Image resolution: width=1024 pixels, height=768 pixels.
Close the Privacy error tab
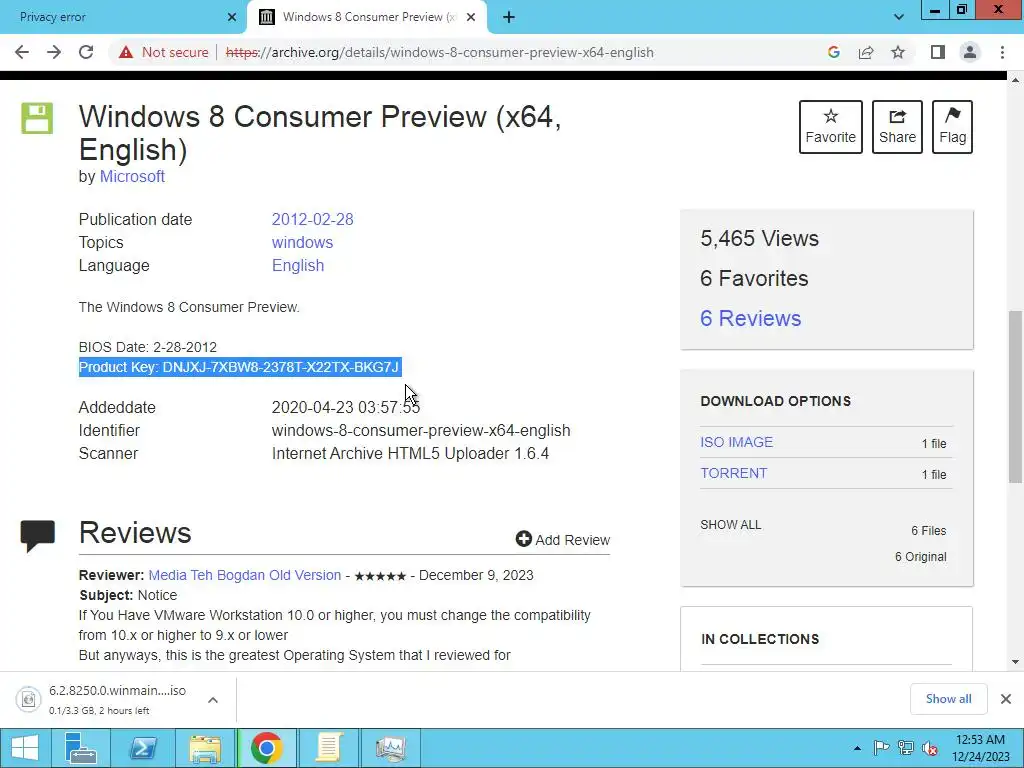pyautogui.click(x=232, y=17)
